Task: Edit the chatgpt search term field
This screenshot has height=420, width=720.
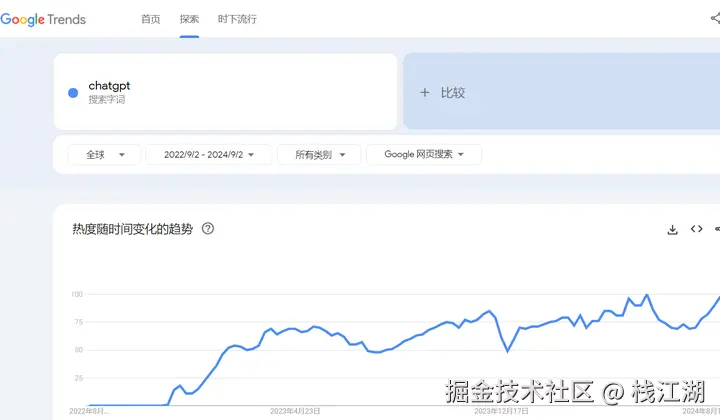Action: coord(225,92)
